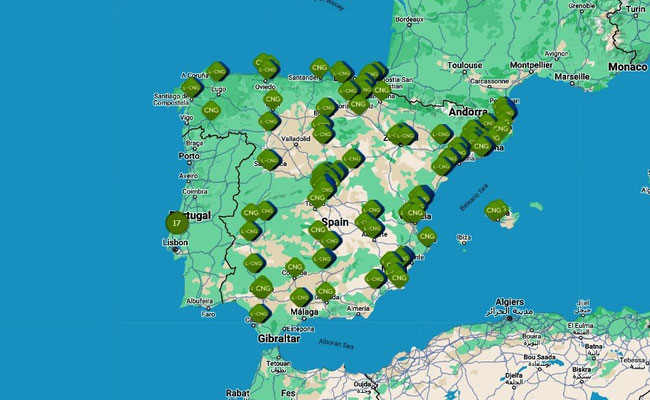
Task: Select the Avignon label
Action: [556, 53]
